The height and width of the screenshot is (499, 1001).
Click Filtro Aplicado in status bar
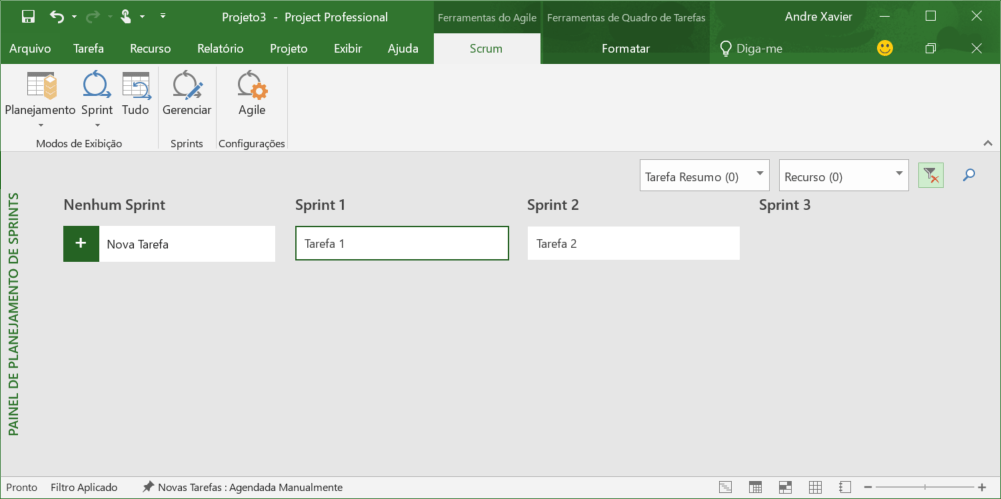coord(84,488)
